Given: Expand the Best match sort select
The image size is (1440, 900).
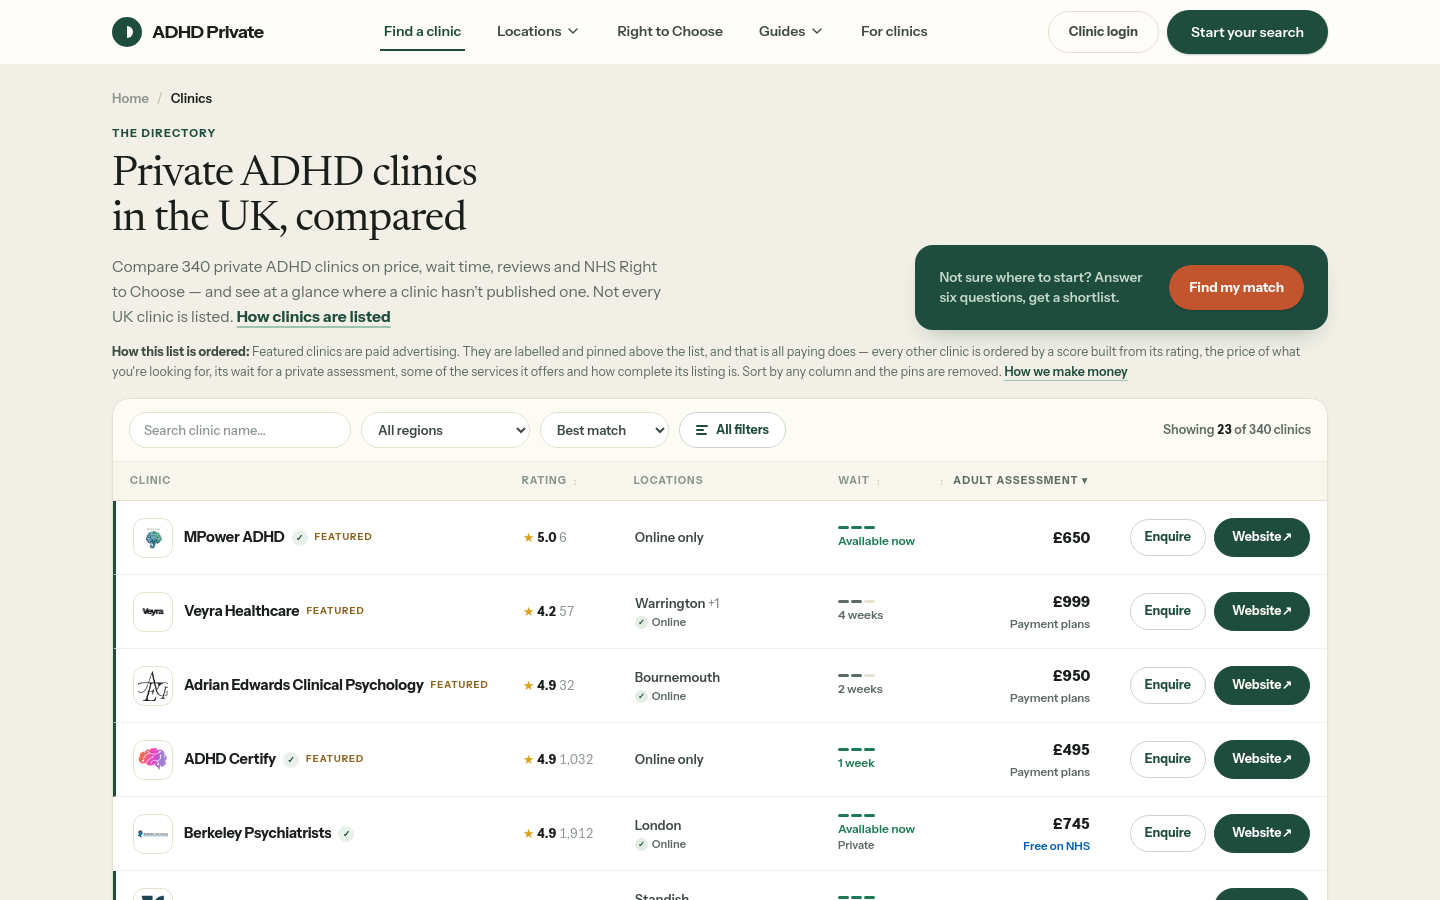Looking at the screenshot, I should (x=604, y=430).
